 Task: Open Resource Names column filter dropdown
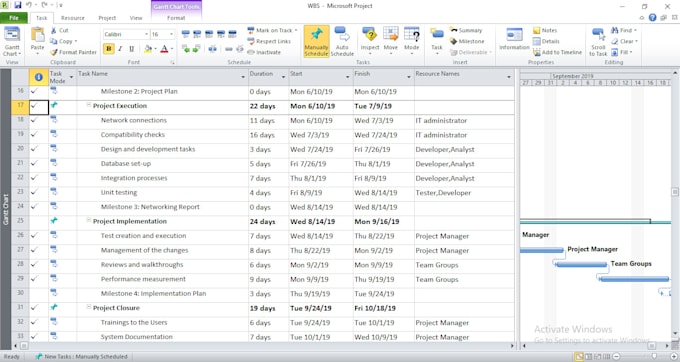tap(509, 77)
